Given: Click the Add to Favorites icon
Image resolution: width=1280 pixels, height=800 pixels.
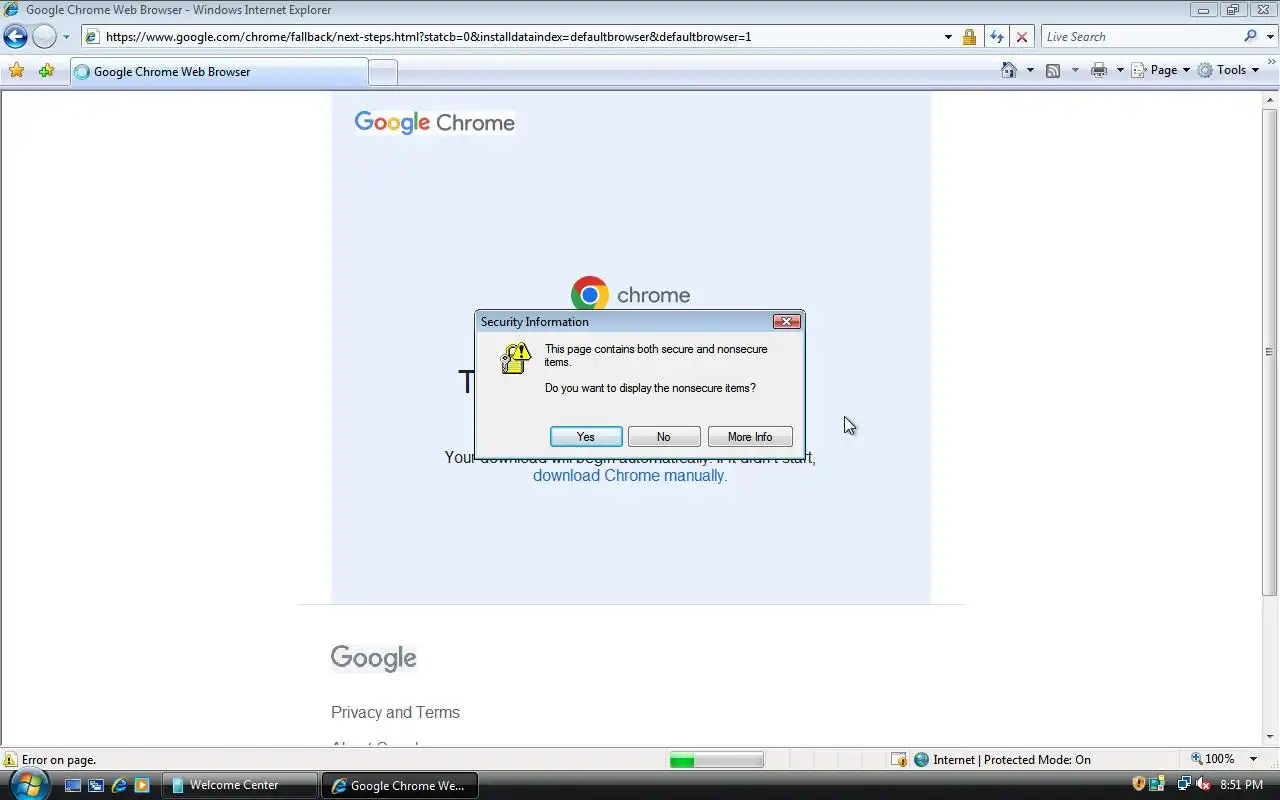Looking at the screenshot, I should (x=46, y=71).
